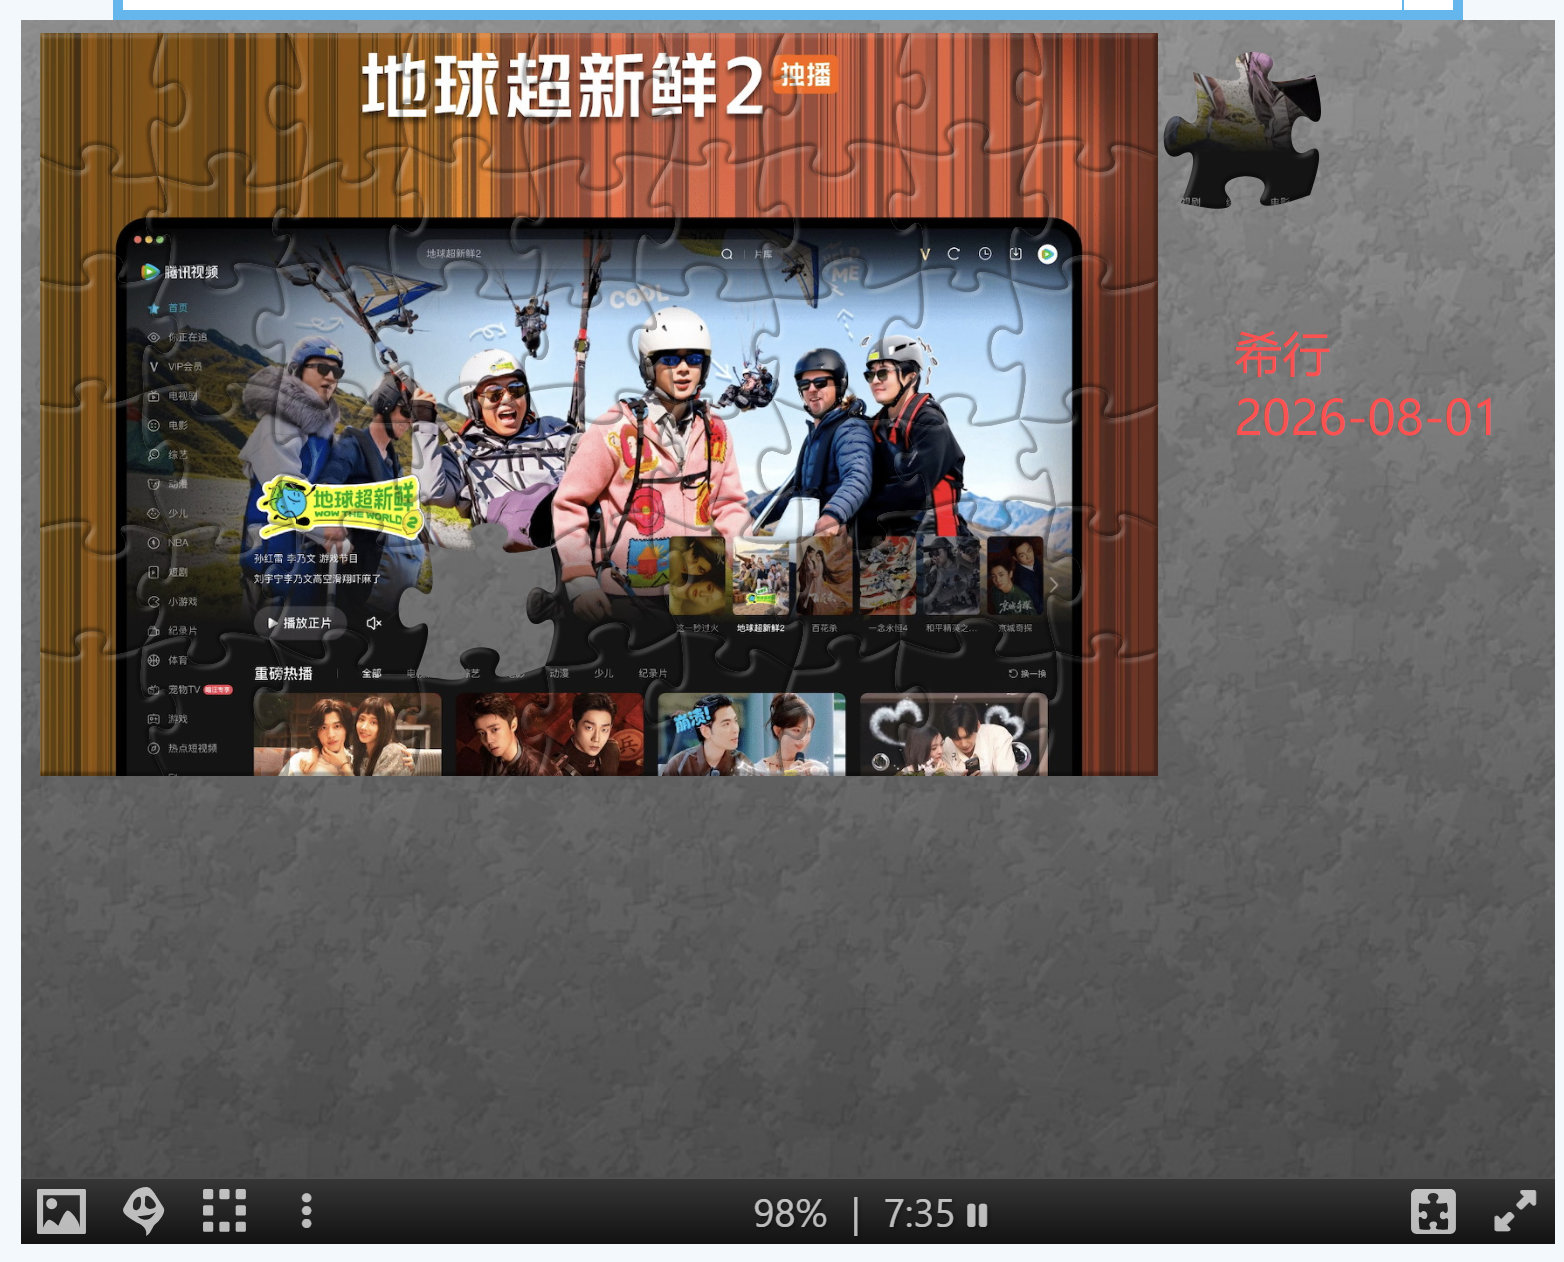The height and width of the screenshot is (1262, 1564).
Task: Pick up the loose puzzle piece
Action: [x=1243, y=129]
